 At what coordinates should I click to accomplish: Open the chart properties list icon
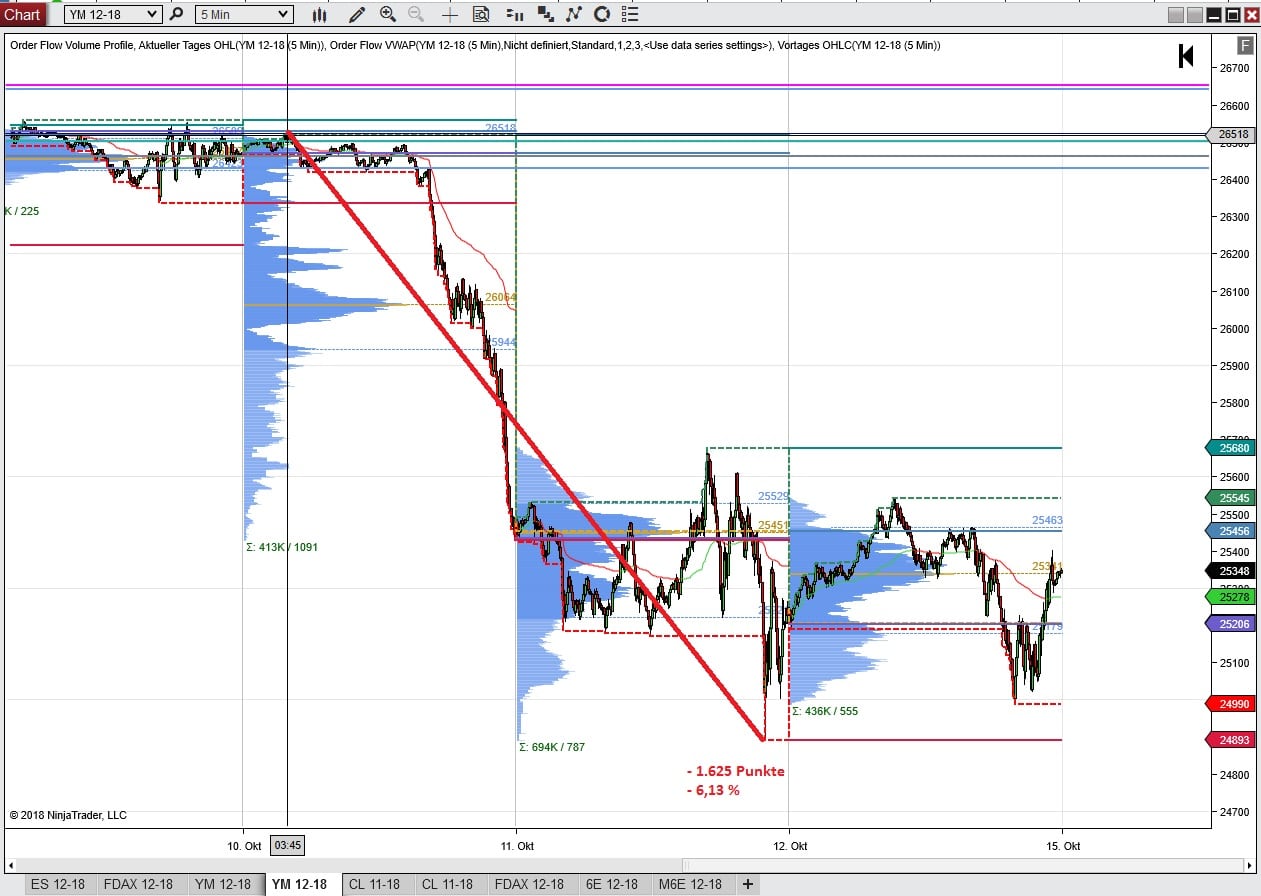(629, 15)
